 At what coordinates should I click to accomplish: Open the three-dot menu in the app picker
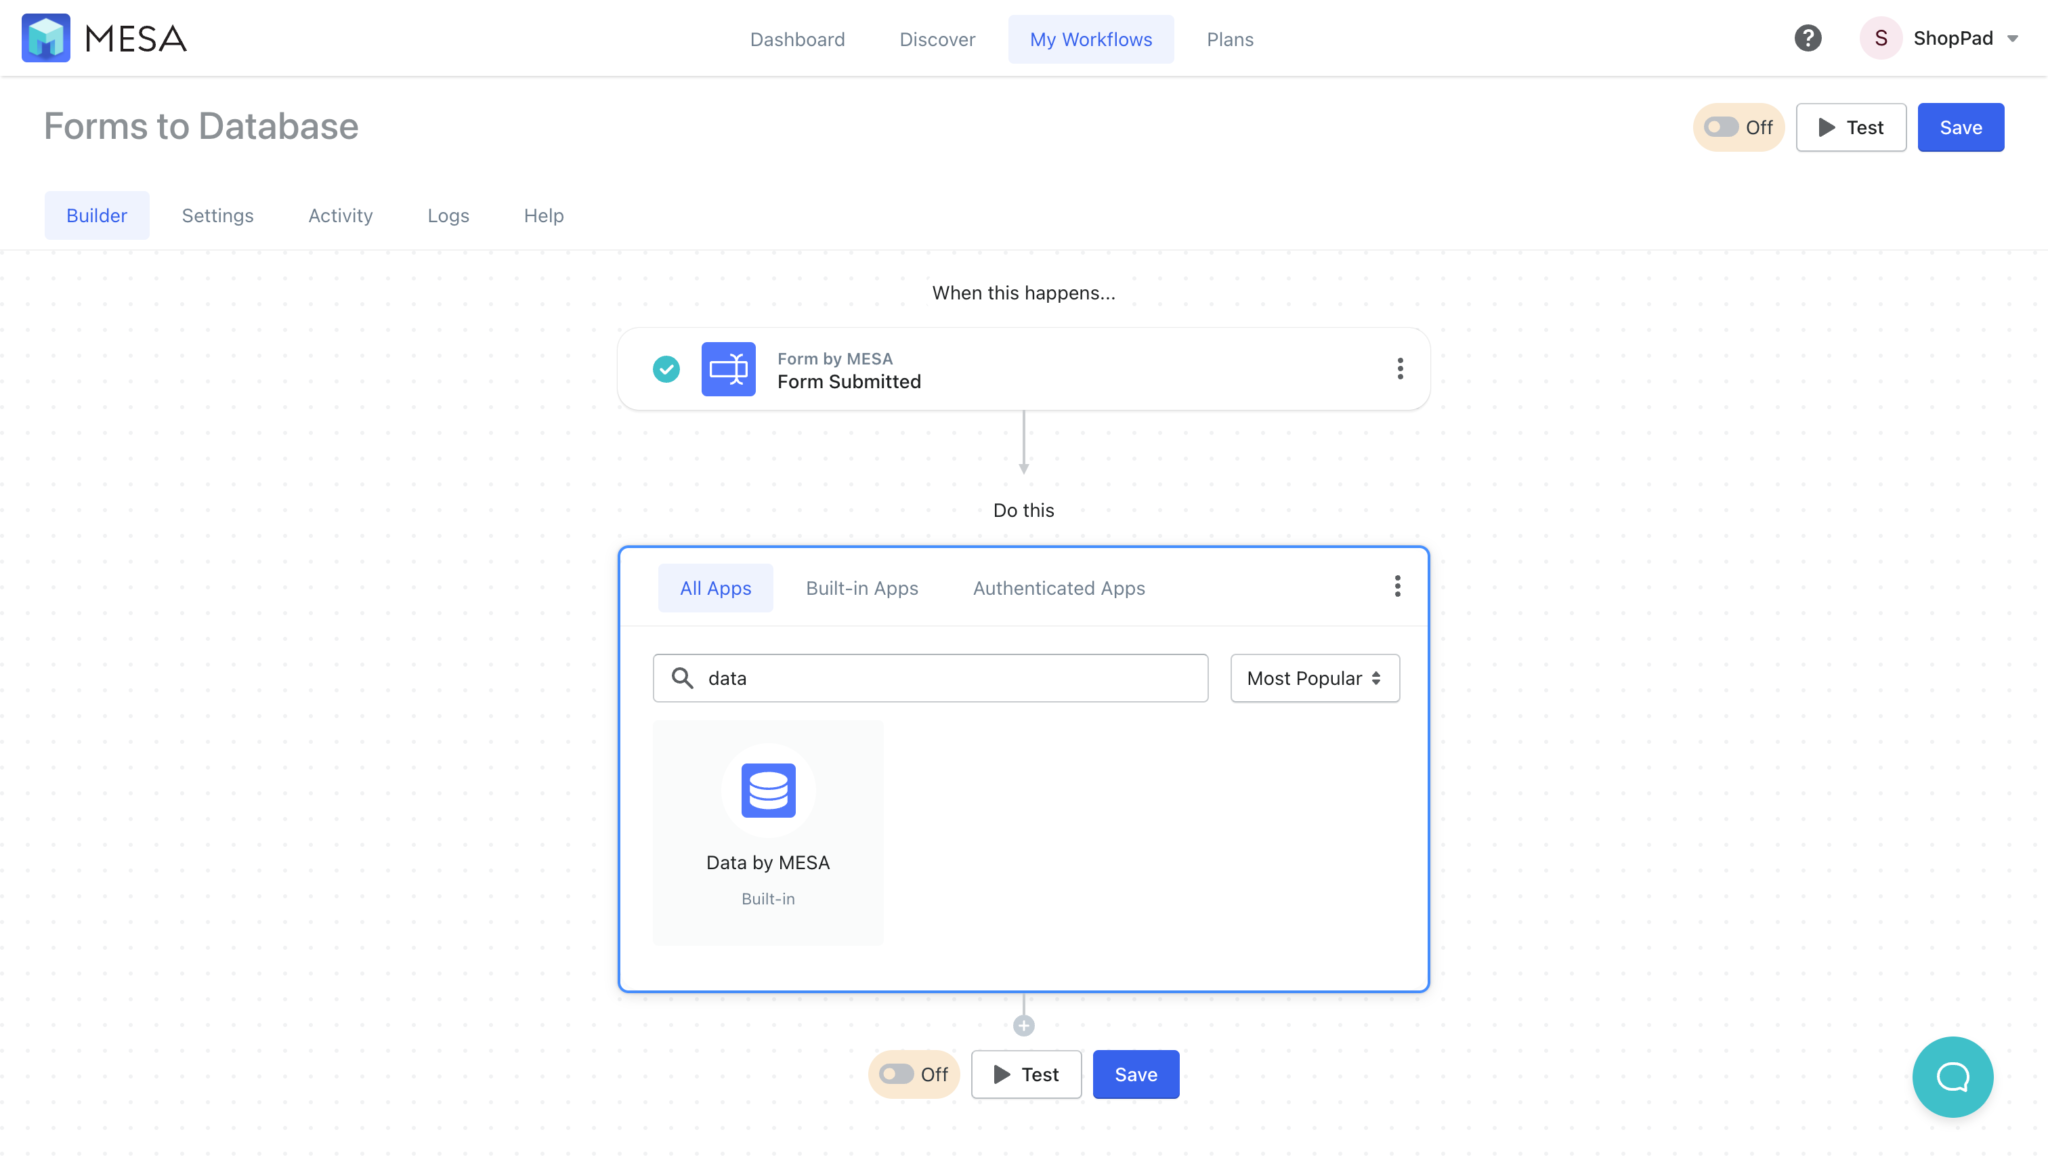1397,587
